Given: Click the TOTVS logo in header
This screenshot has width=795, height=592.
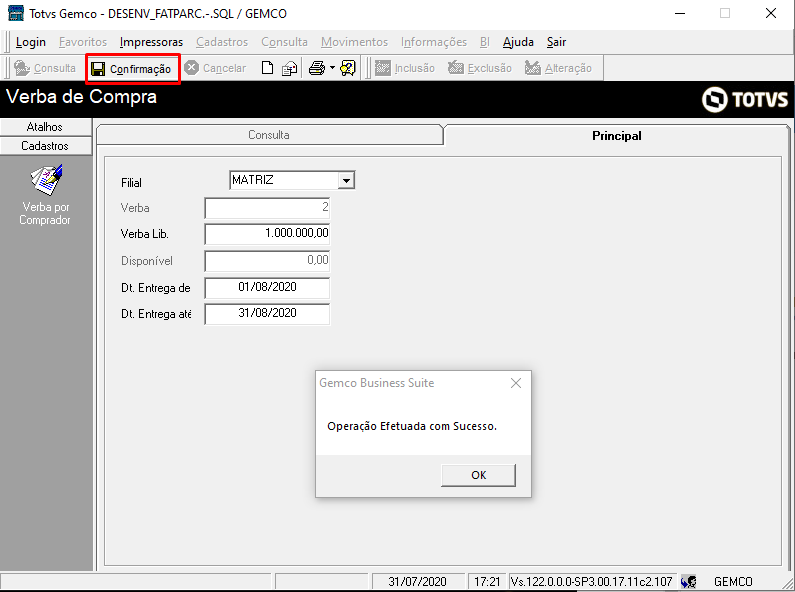Looking at the screenshot, I should pyautogui.click(x=745, y=99).
